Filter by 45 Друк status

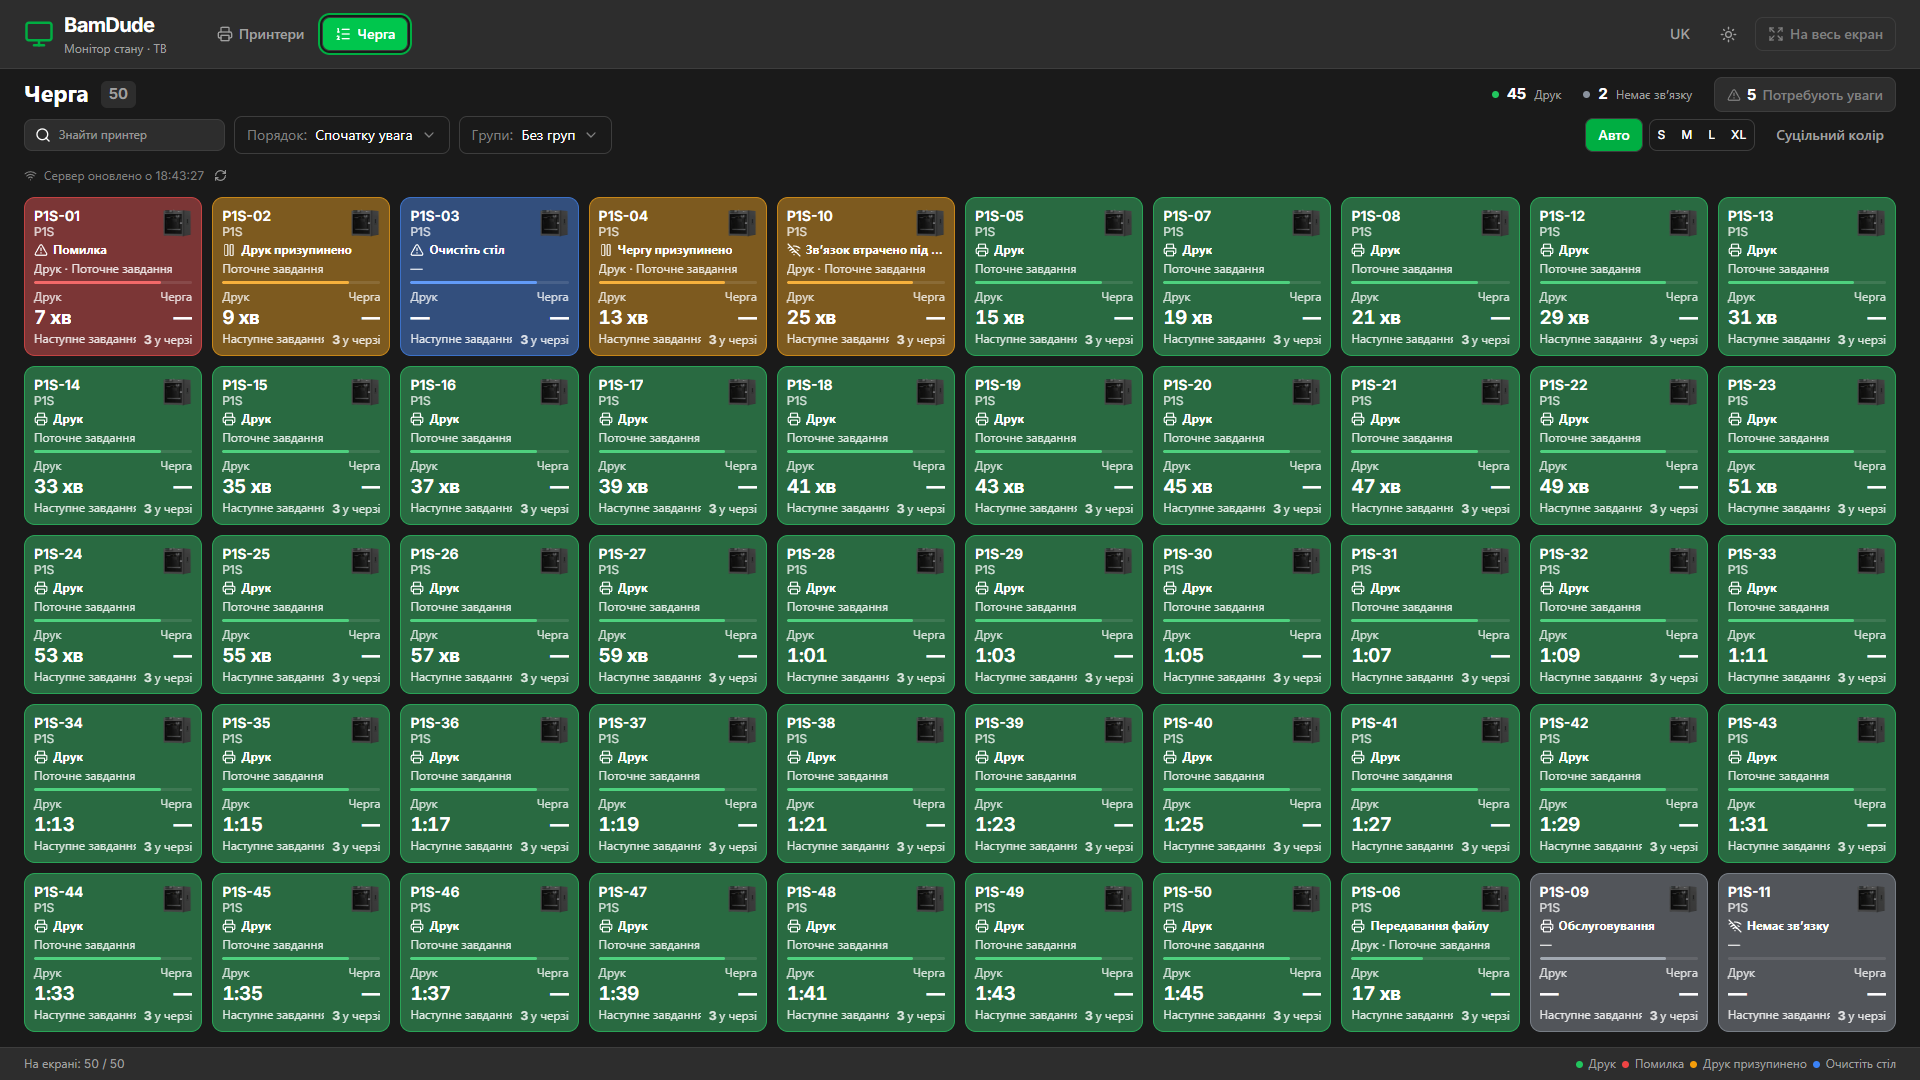click(1526, 94)
